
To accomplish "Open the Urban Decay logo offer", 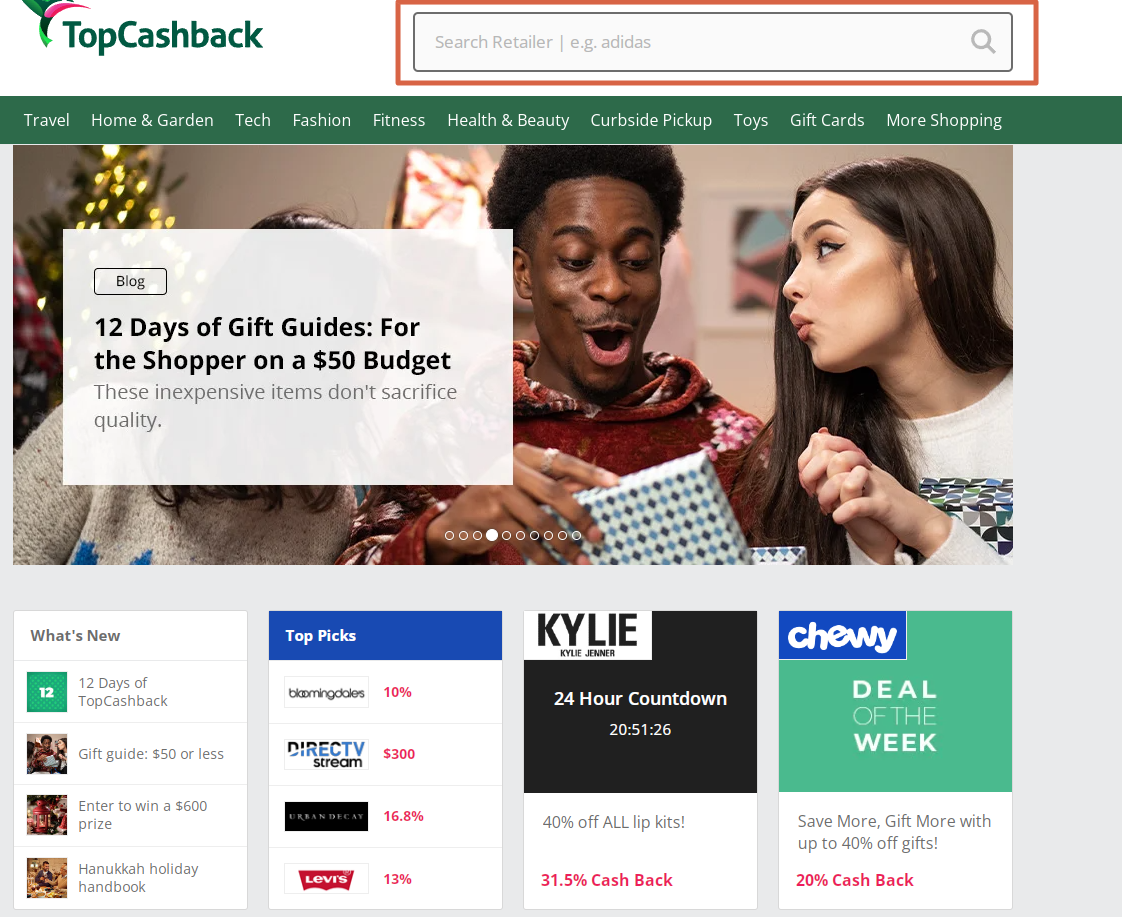I will 326,816.
